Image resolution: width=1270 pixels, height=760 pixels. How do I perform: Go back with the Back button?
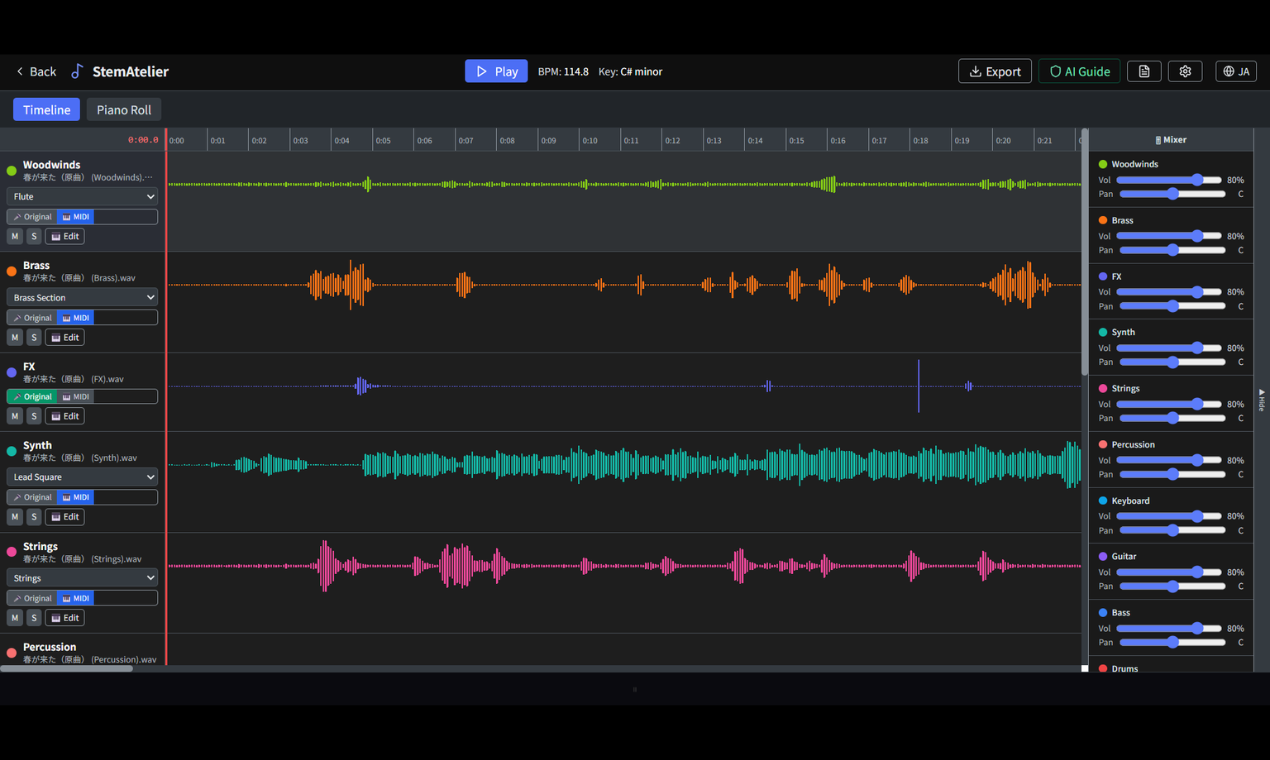[x=36, y=71]
